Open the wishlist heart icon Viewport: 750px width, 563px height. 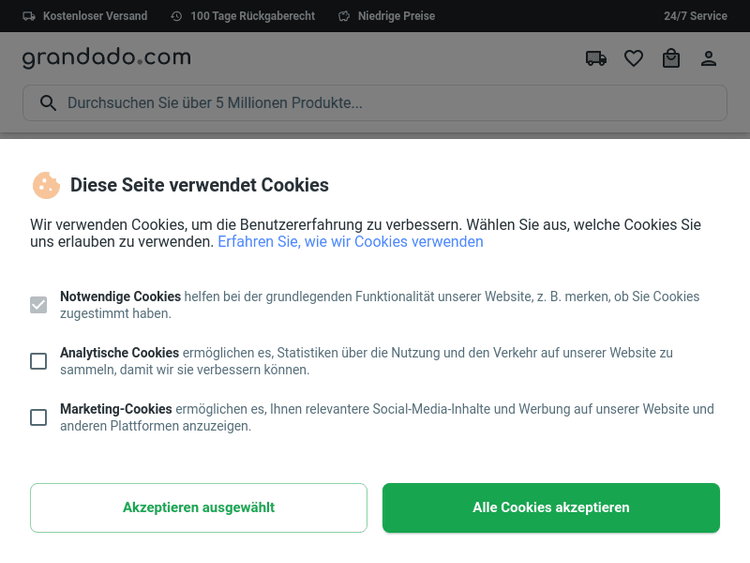point(633,59)
